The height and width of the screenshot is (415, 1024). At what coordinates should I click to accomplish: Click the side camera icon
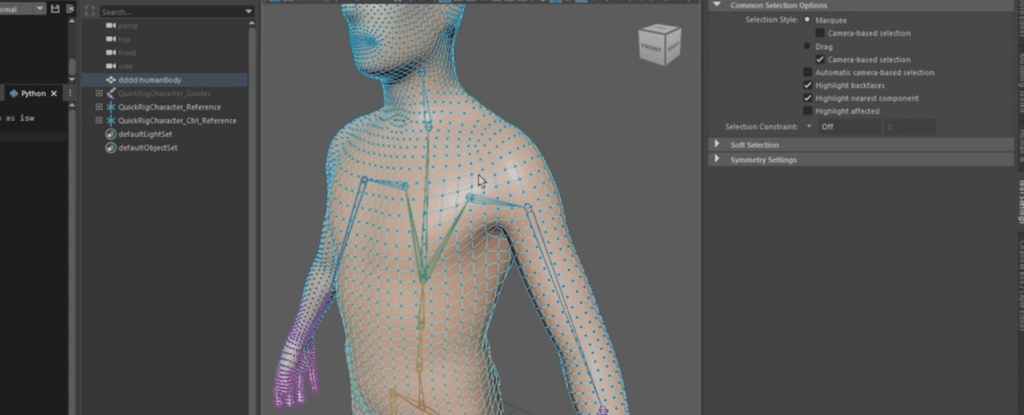tap(110, 67)
